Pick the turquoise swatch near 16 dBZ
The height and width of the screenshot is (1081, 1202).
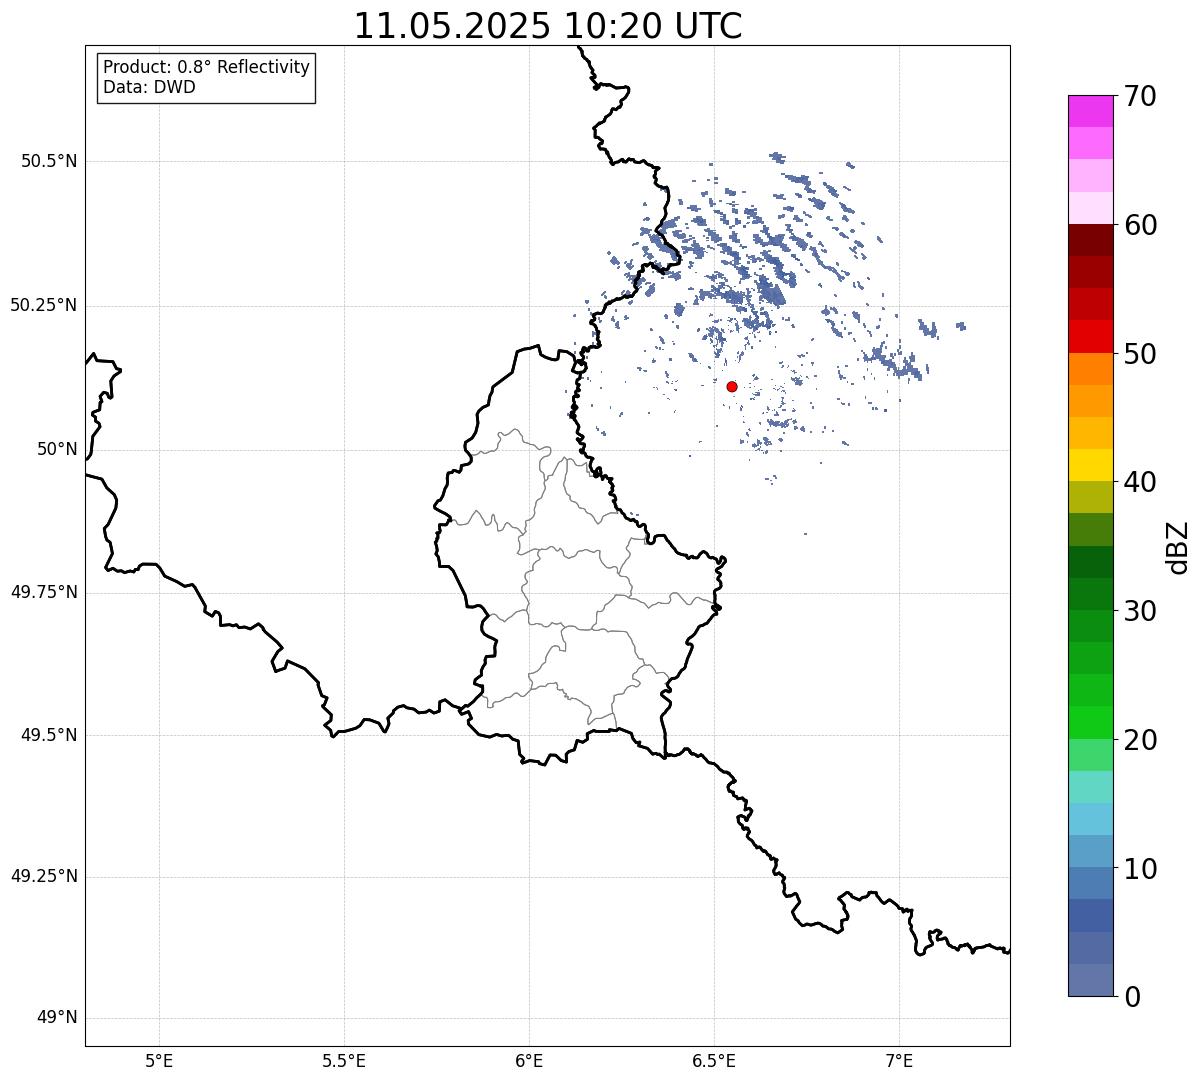(x=1091, y=787)
